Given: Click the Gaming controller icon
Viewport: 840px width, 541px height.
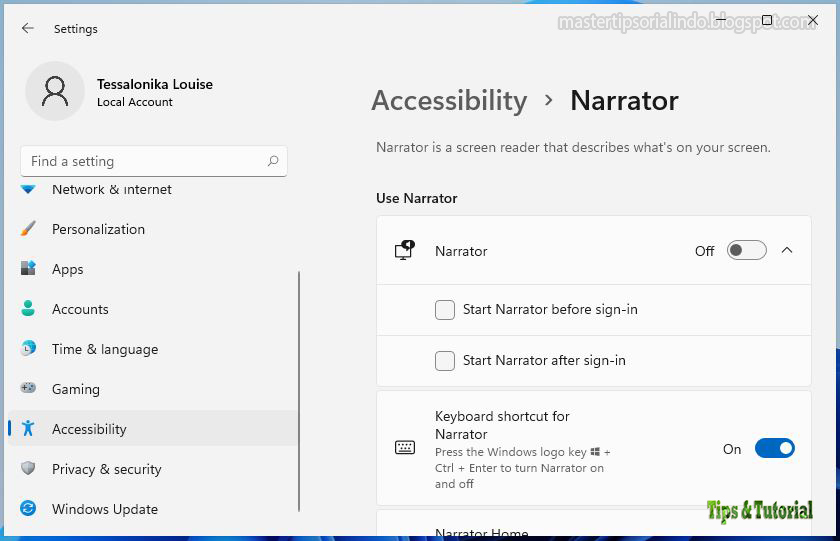Looking at the screenshot, I should click(x=28, y=389).
